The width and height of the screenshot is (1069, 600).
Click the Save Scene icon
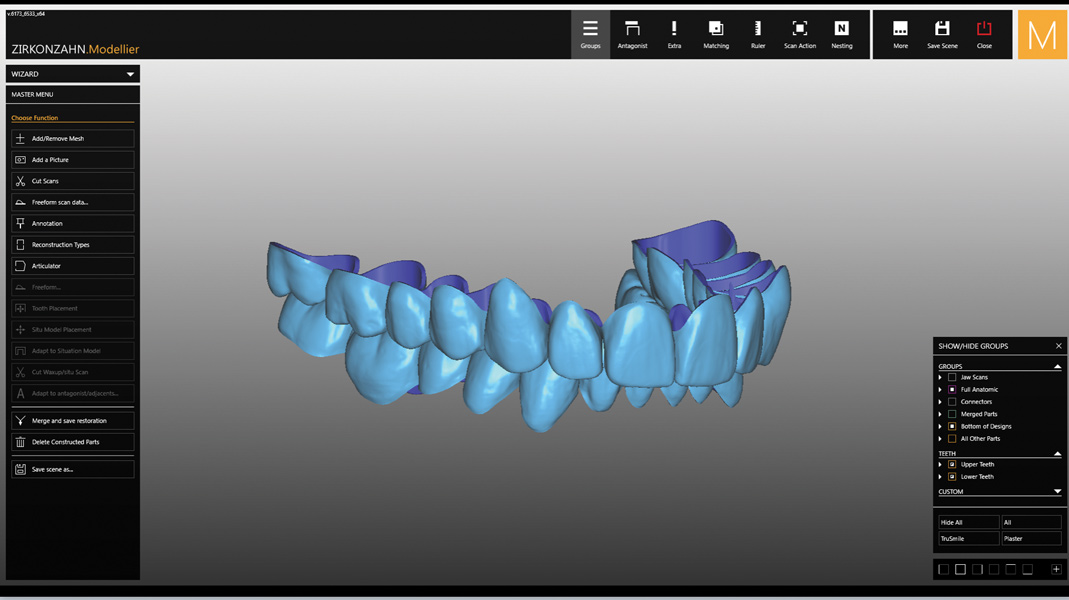[942, 34]
